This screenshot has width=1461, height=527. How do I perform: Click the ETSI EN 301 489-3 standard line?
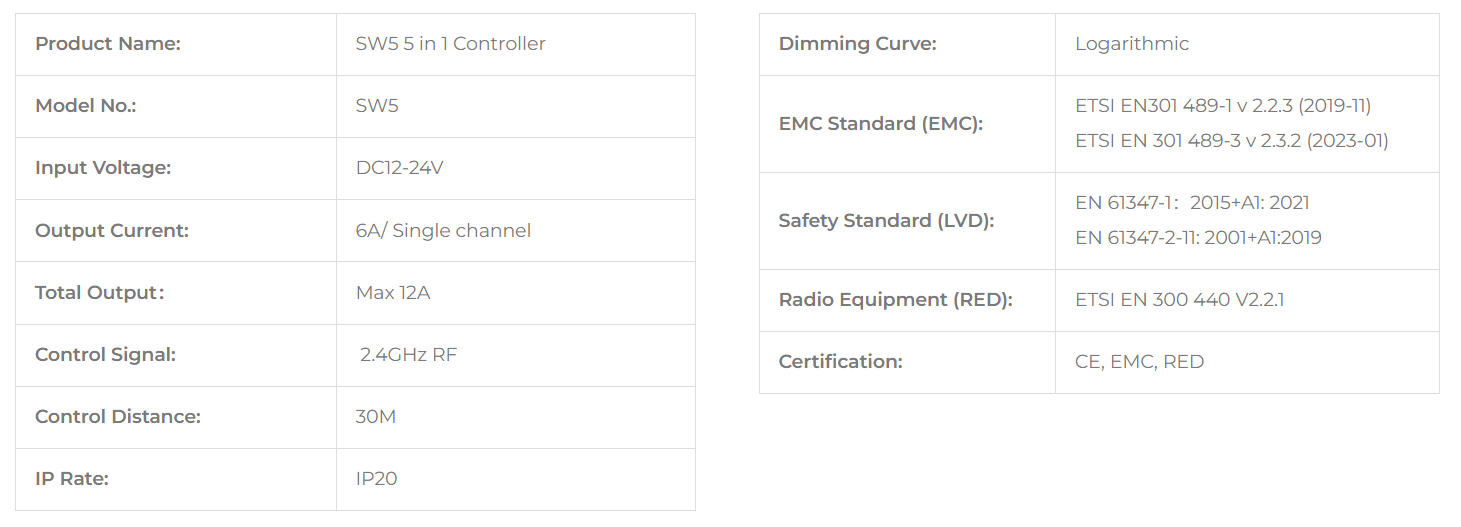point(1231,141)
